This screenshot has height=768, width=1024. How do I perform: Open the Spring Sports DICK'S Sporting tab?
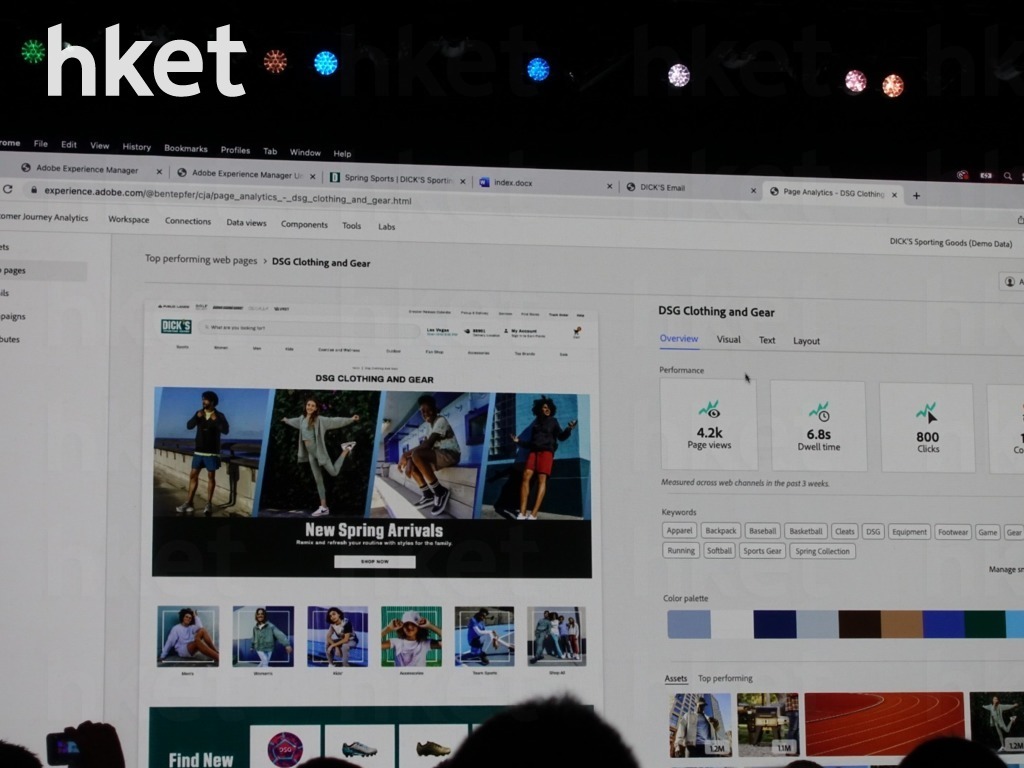399,178
